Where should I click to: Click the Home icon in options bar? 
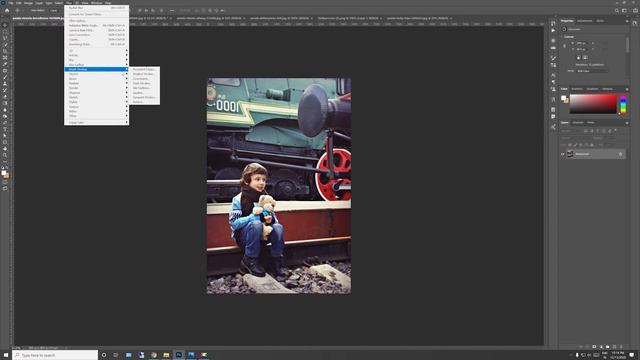(7, 10)
